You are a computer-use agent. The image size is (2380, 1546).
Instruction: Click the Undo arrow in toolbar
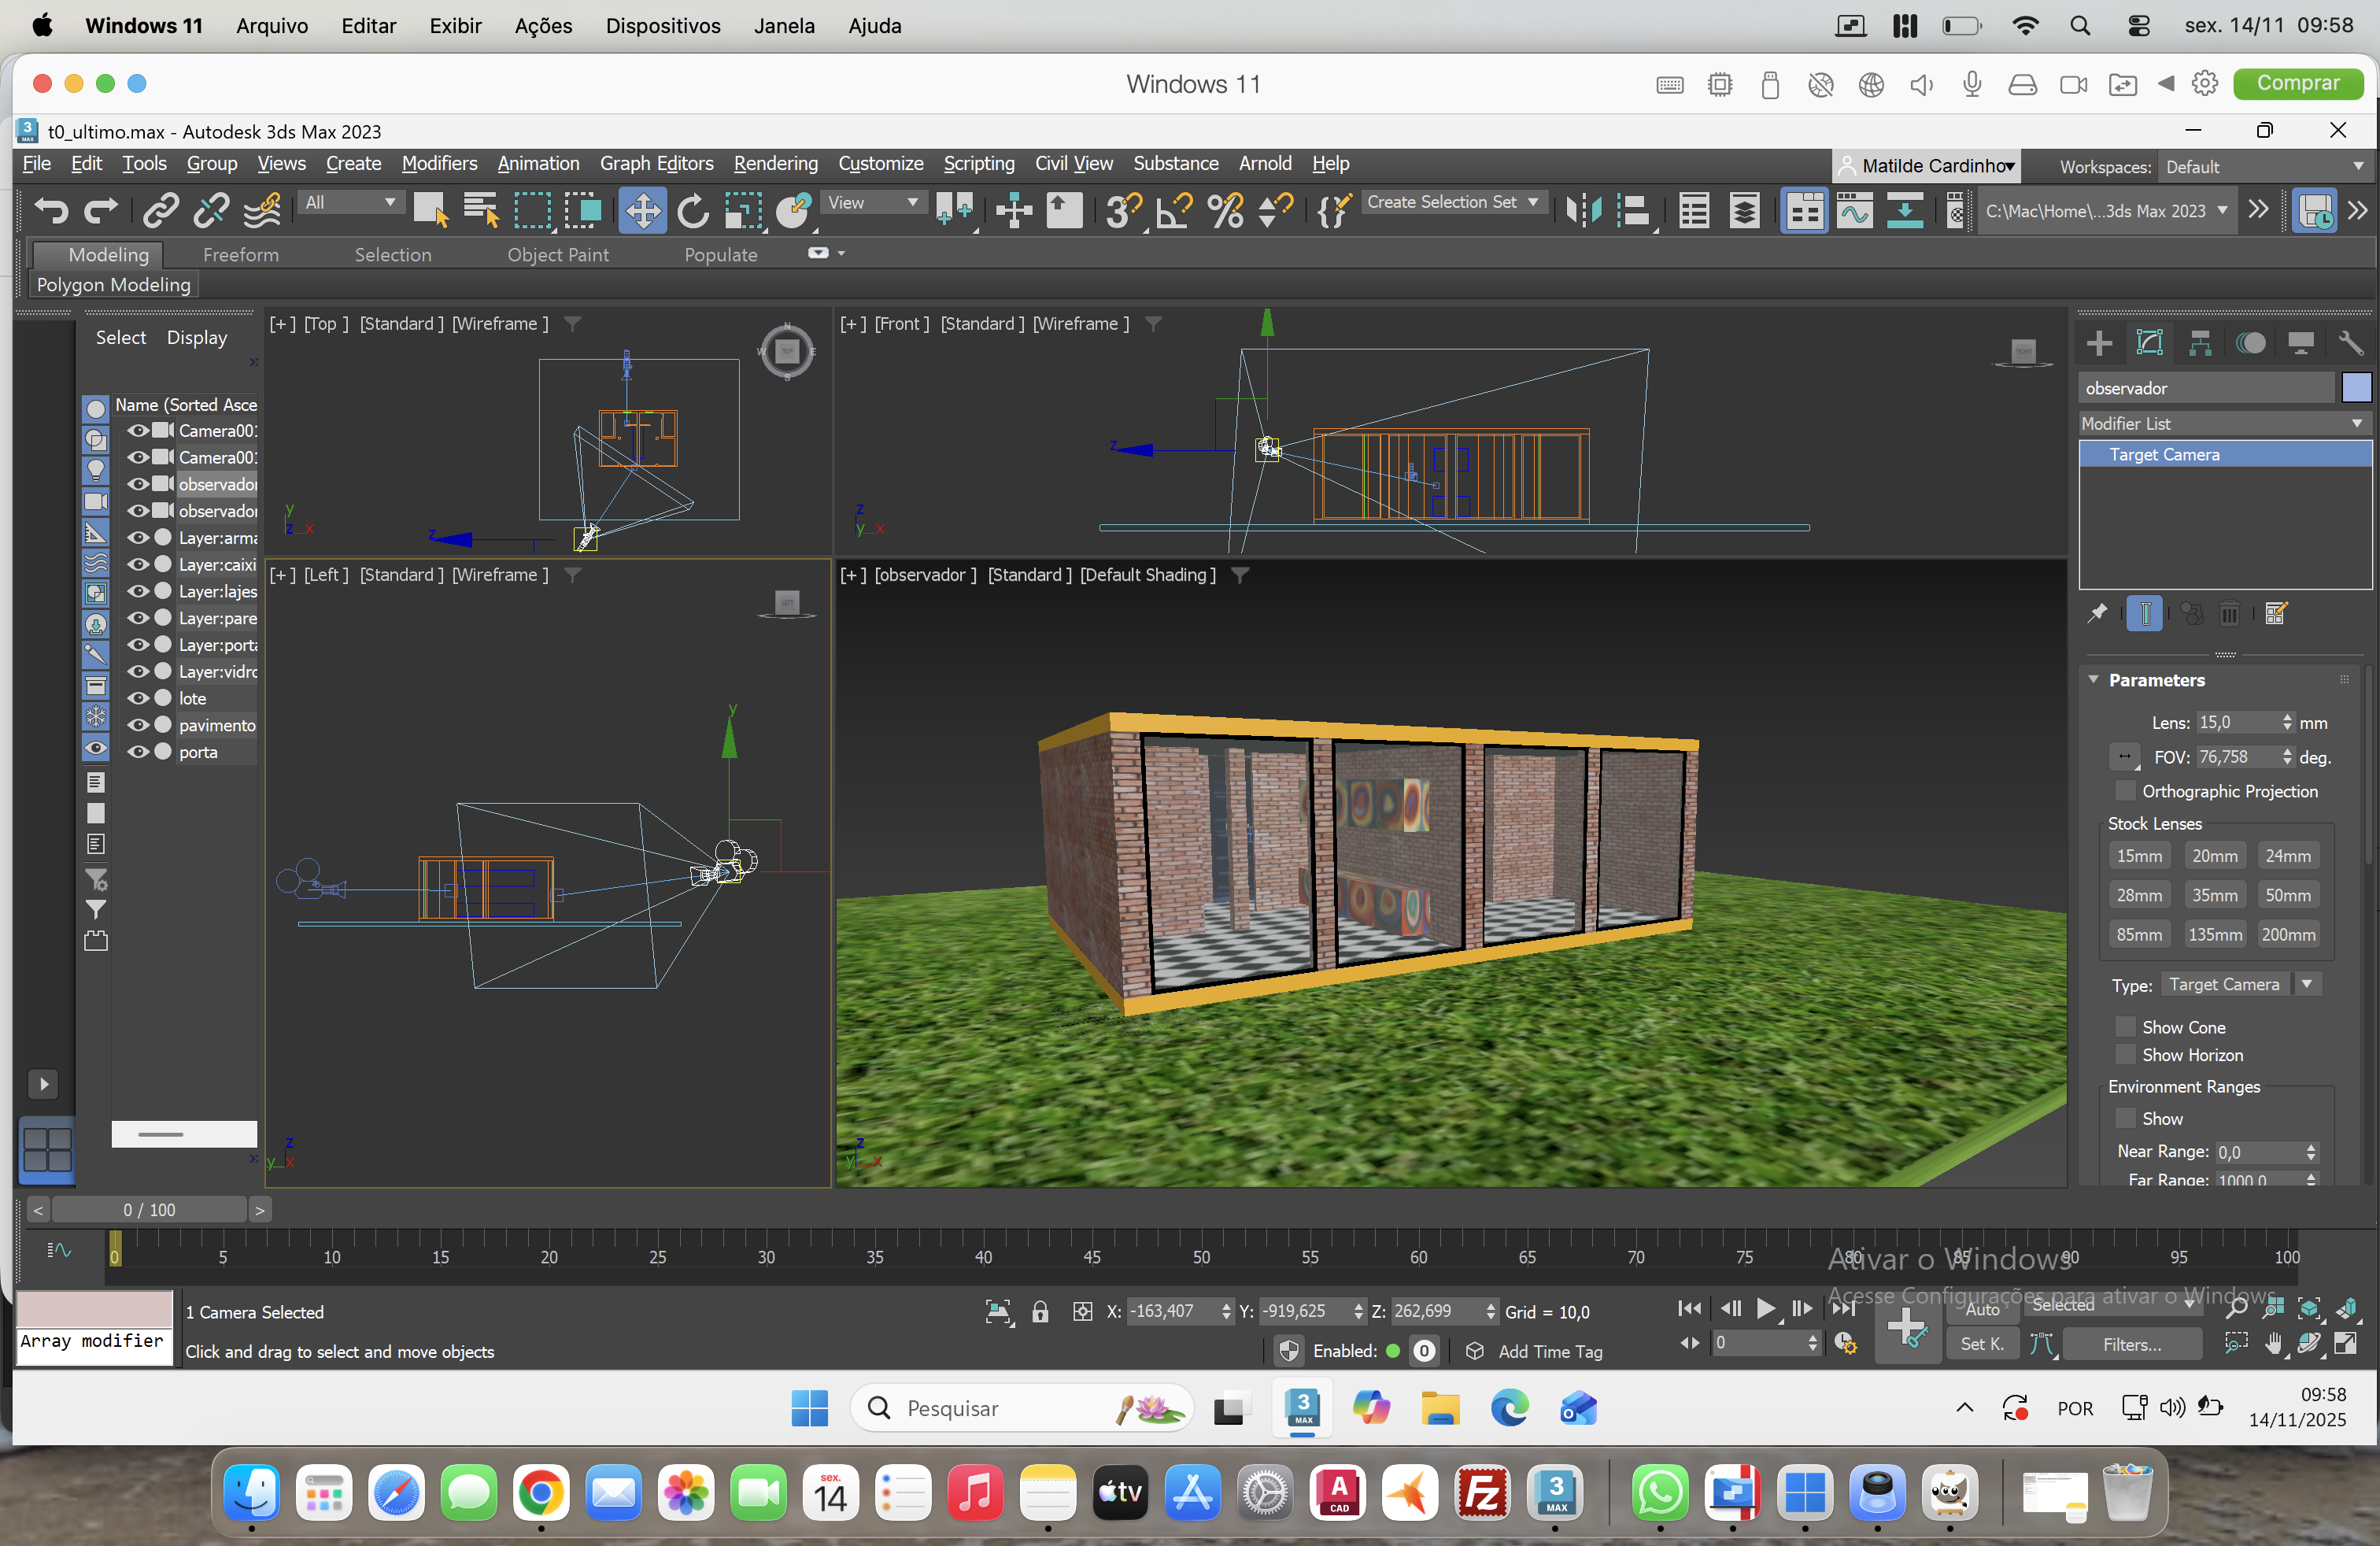[51, 211]
